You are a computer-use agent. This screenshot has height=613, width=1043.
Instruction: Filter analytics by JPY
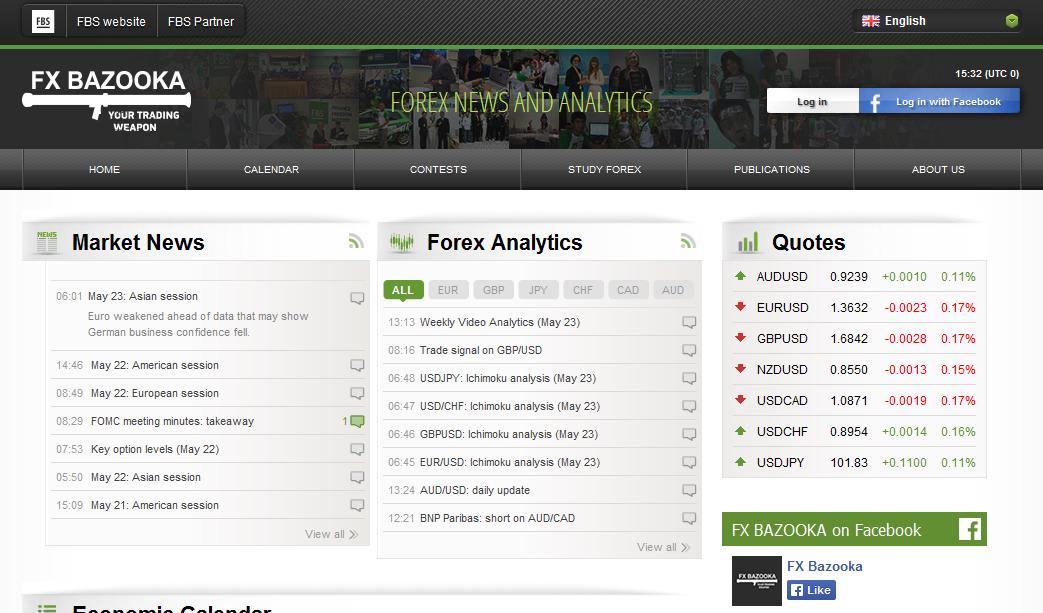pyautogui.click(x=538, y=290)
